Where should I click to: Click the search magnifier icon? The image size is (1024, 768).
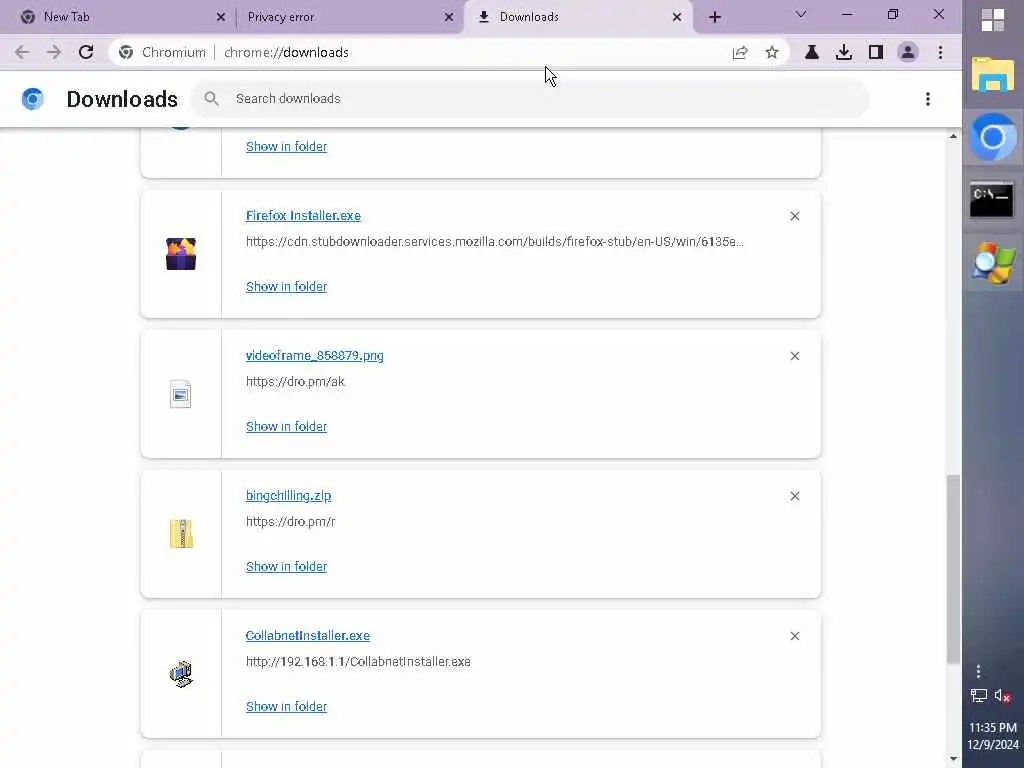coord(211,99)
